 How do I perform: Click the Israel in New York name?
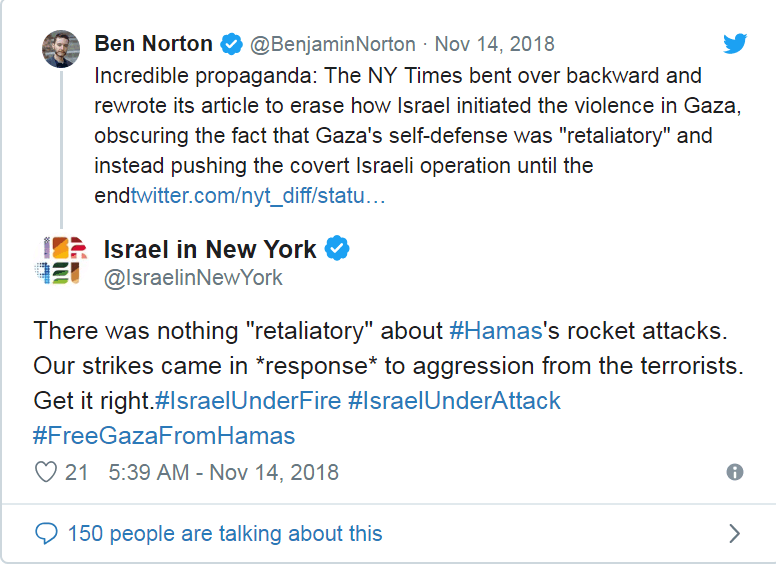click(210, 249)
